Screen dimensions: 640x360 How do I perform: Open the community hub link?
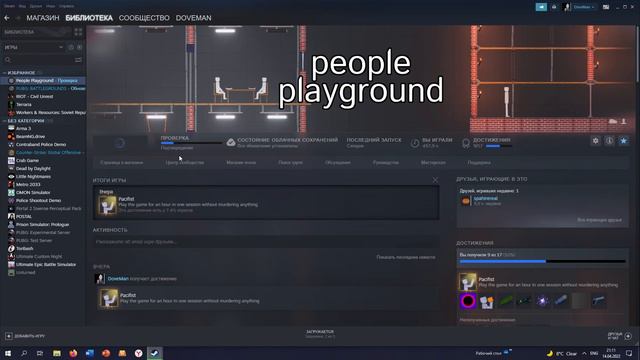click(x=184, y=163)
